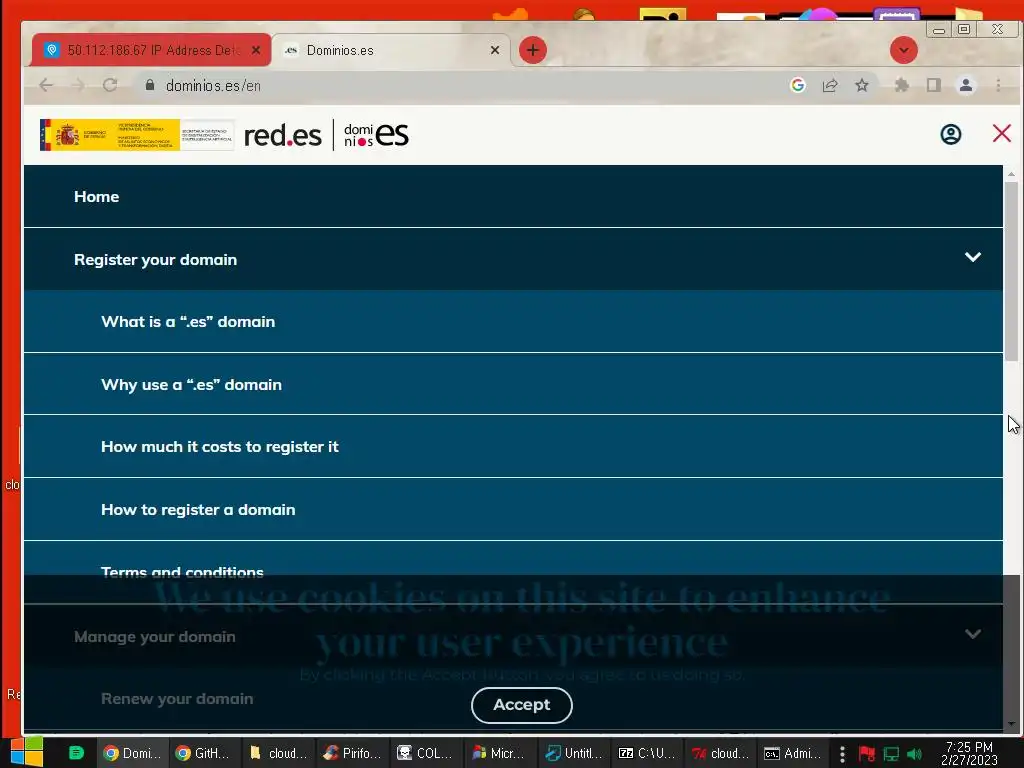Viewport: 1024px width, 768px height.
Task: Open the COL... taskbar item
Action: [x=426, y=753]
